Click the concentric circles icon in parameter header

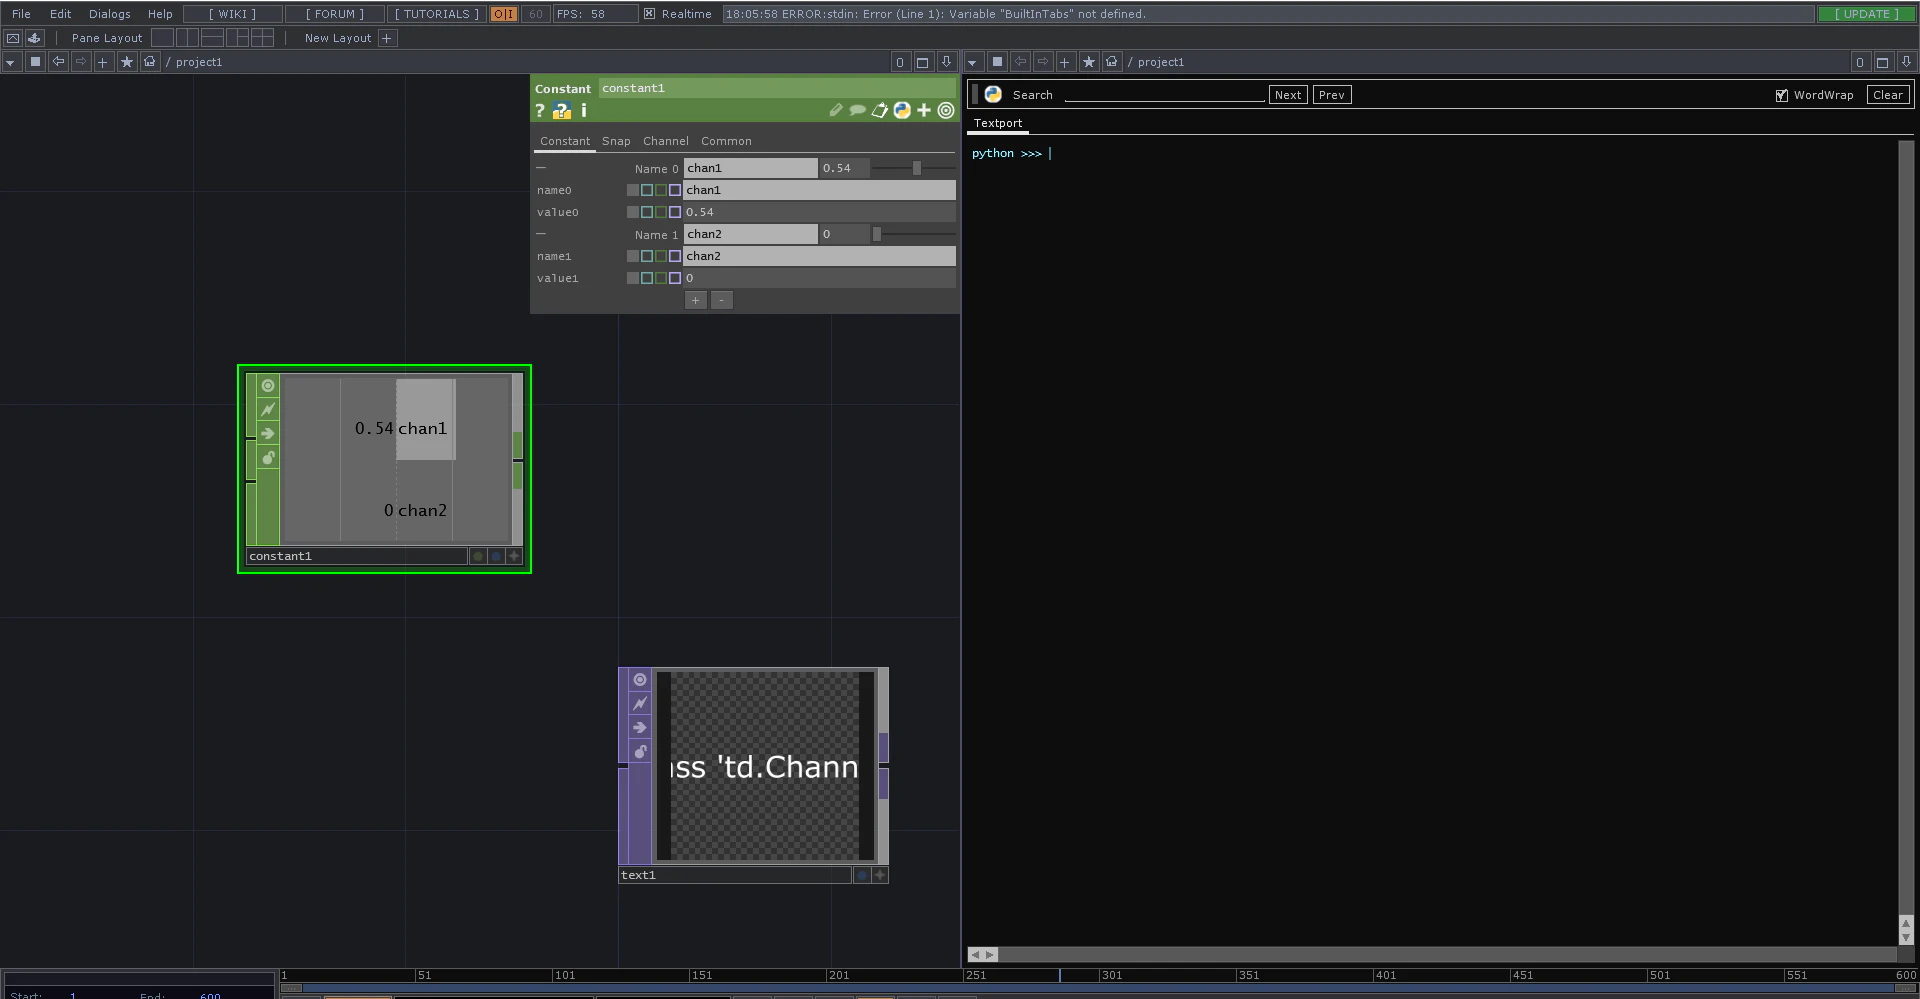point(946,110)
